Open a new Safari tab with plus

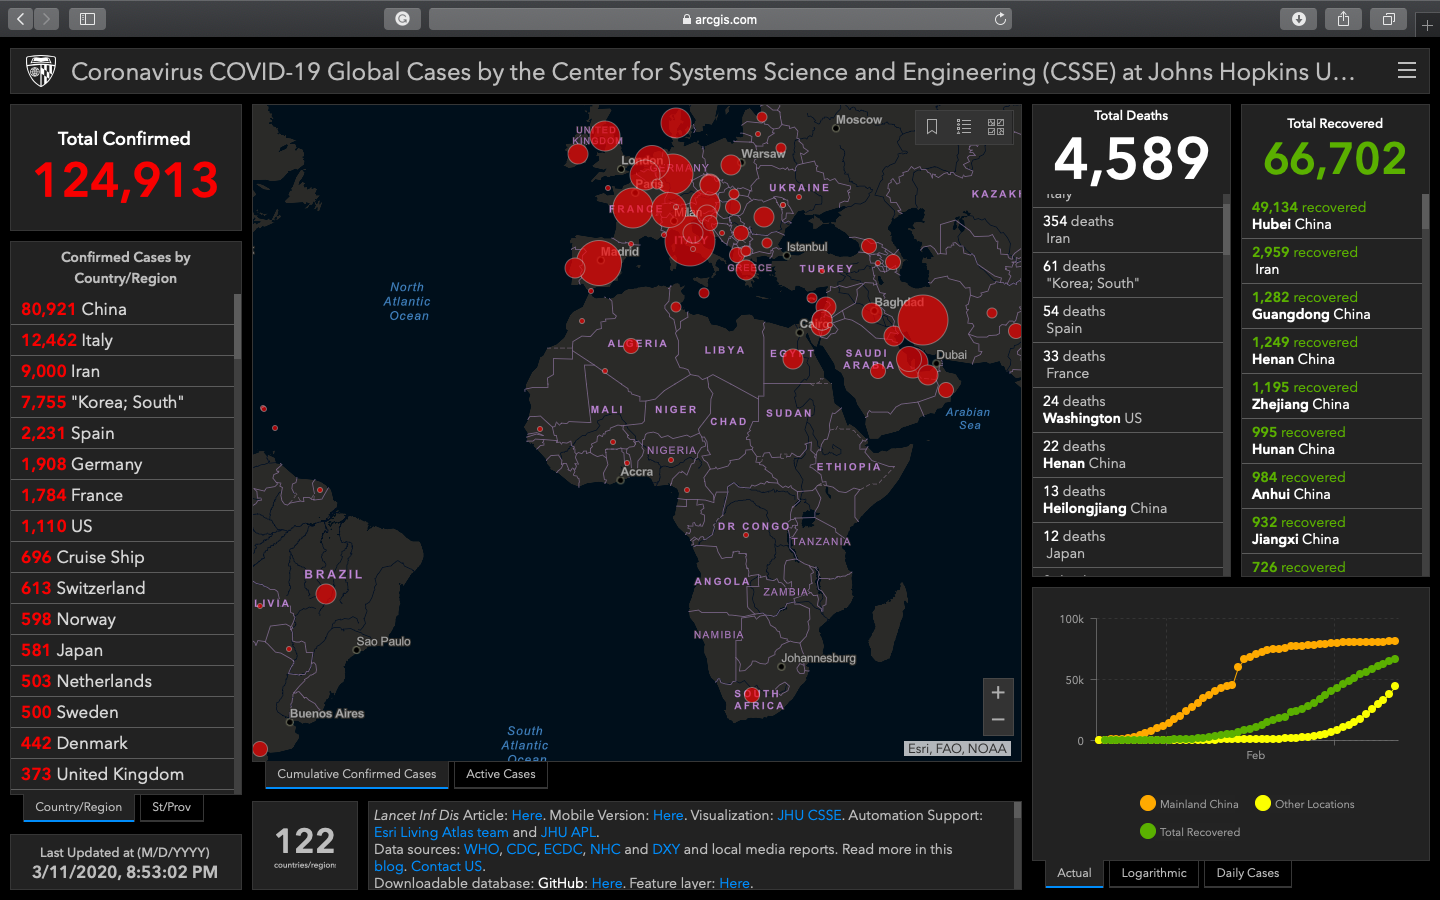(x=1427, y=25)
